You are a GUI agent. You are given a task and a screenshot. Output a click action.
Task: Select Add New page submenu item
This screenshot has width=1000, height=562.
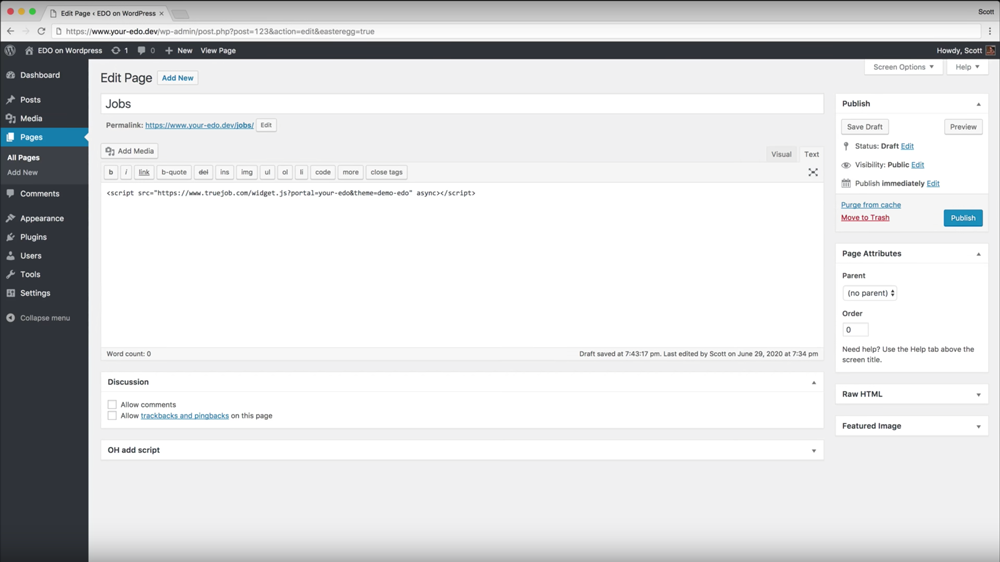(22, 172)
